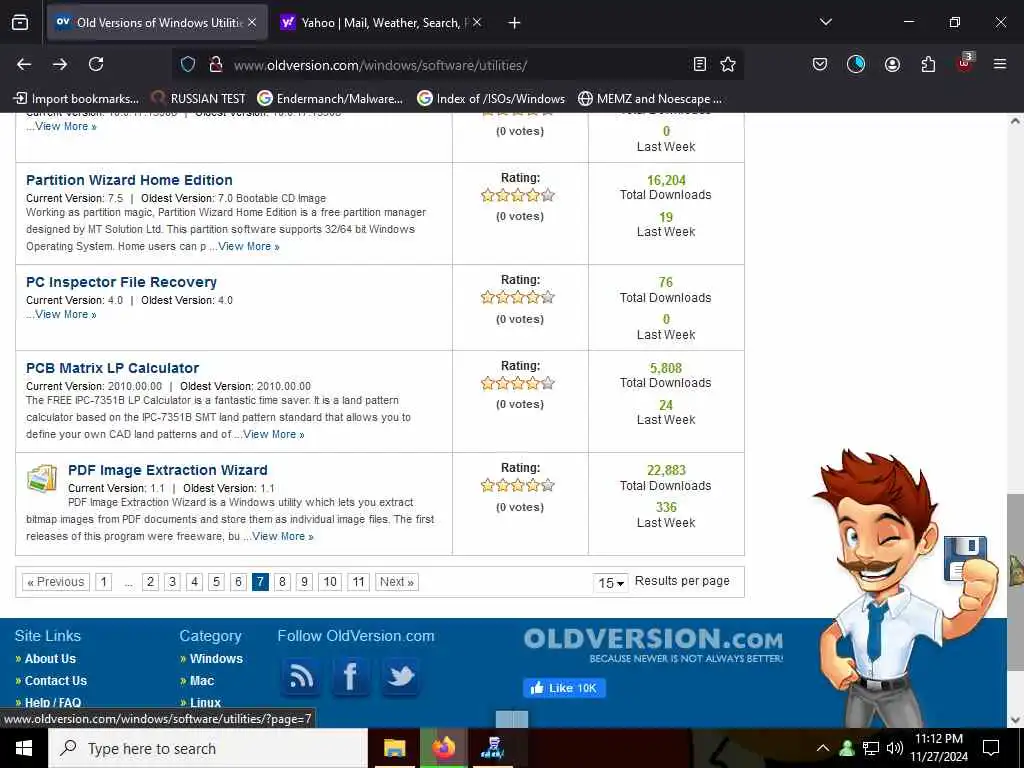Open the MEMZ and Noescape bookmark

pyautogui.click(x=650, y=99)
